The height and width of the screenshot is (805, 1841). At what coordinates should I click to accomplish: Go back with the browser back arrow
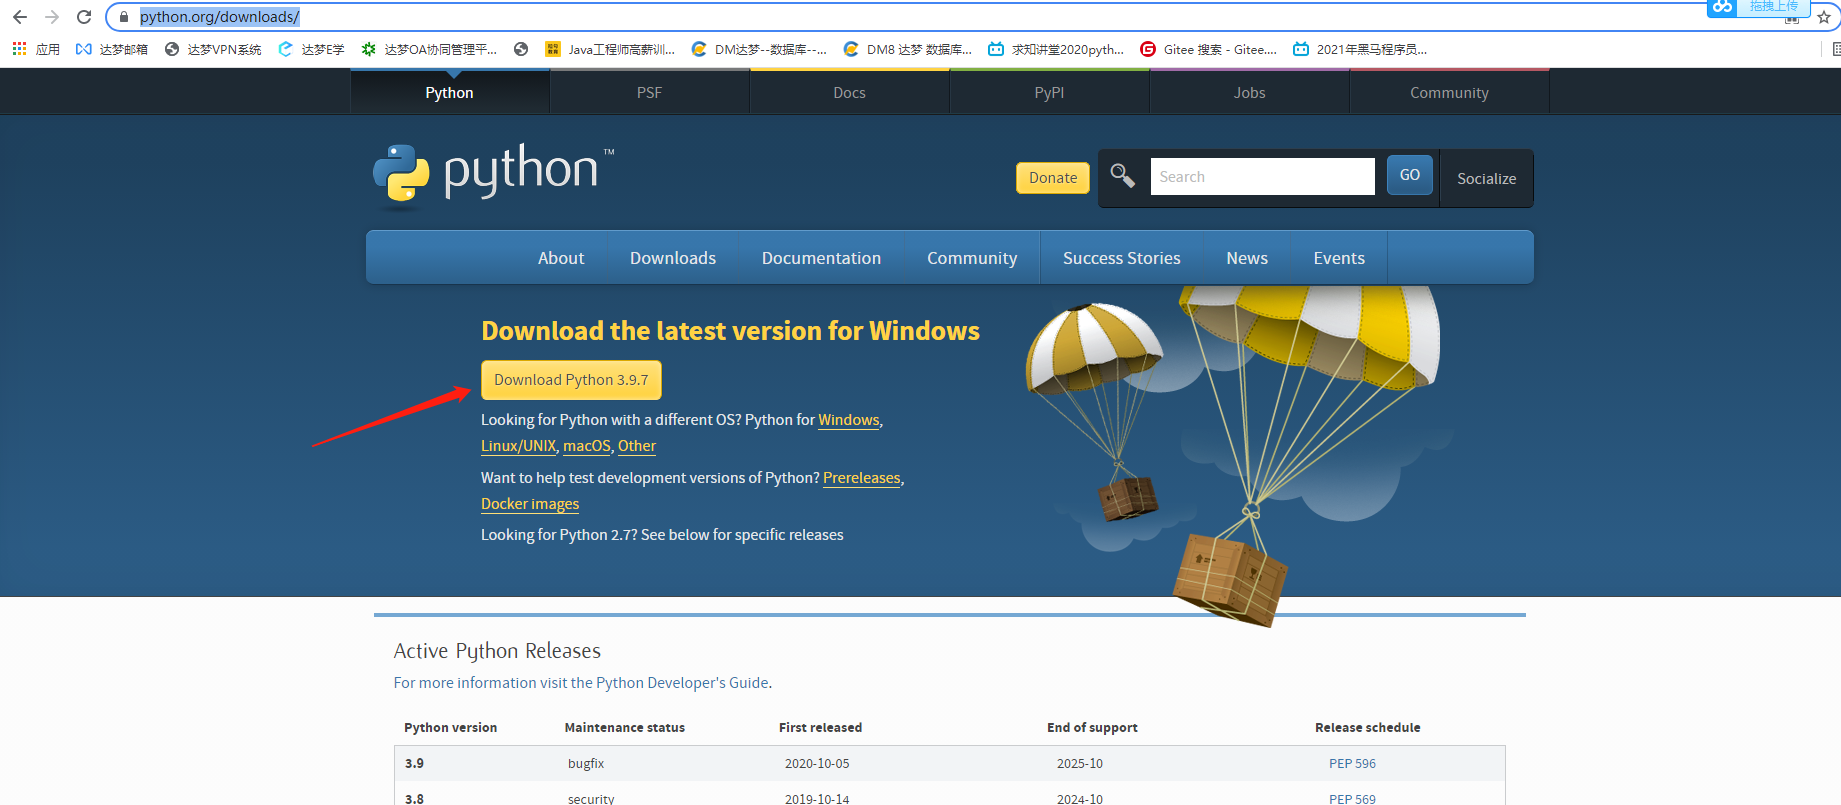[19, 17]
